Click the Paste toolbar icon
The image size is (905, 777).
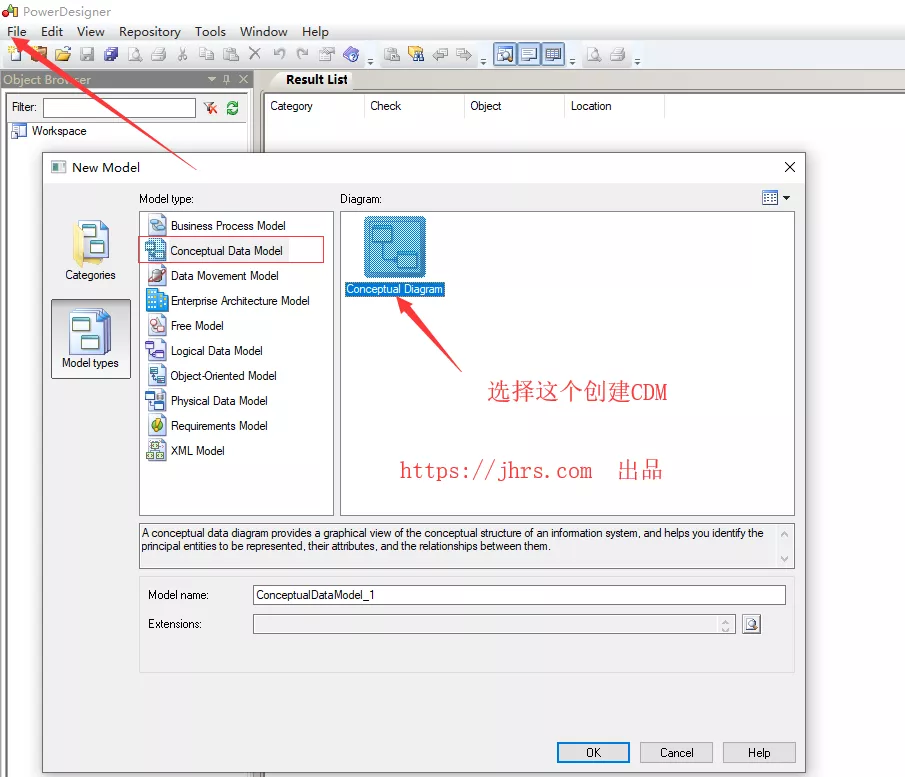coord(231,55)
